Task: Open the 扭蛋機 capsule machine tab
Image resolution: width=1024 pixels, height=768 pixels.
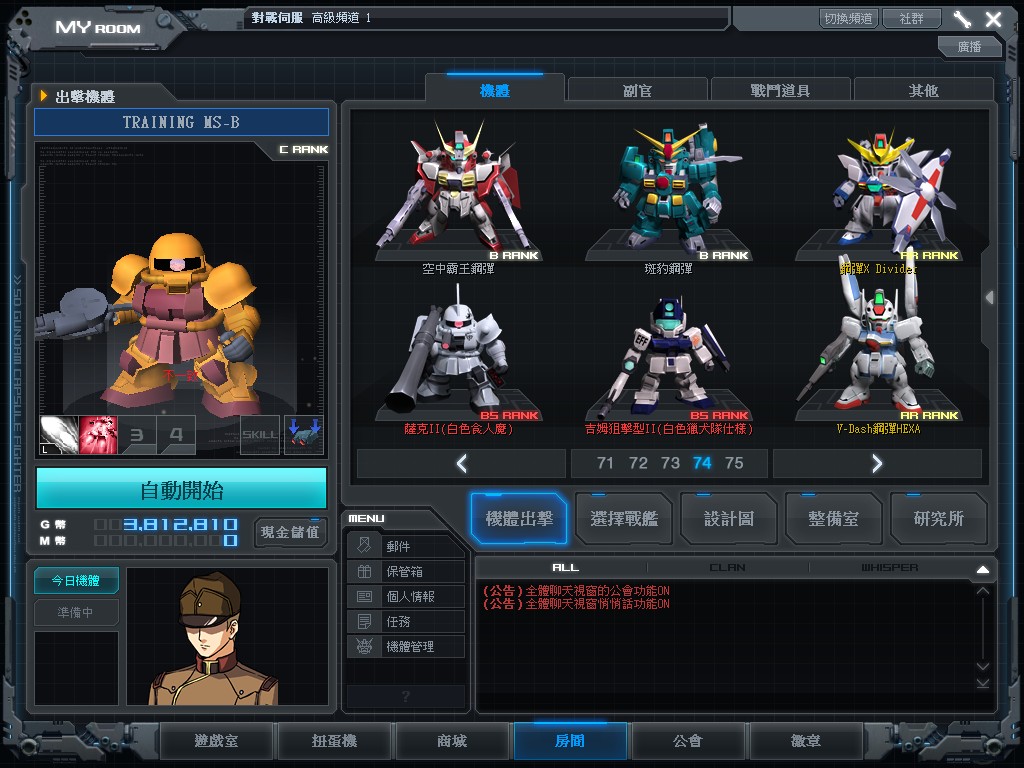Action: [x=334, y=741]
